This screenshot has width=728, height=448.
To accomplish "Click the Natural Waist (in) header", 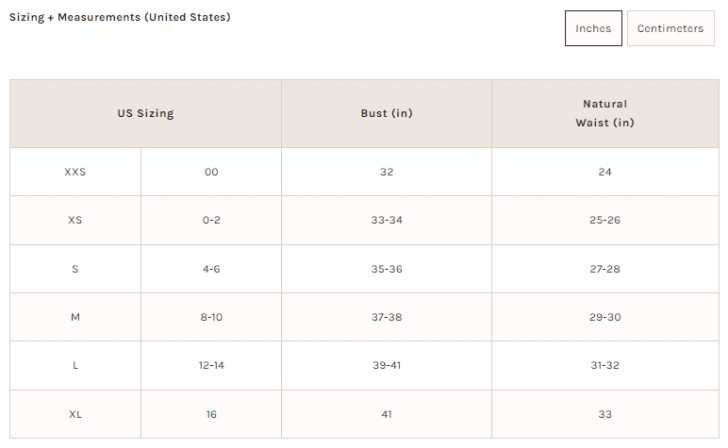I will click(604, 114).
